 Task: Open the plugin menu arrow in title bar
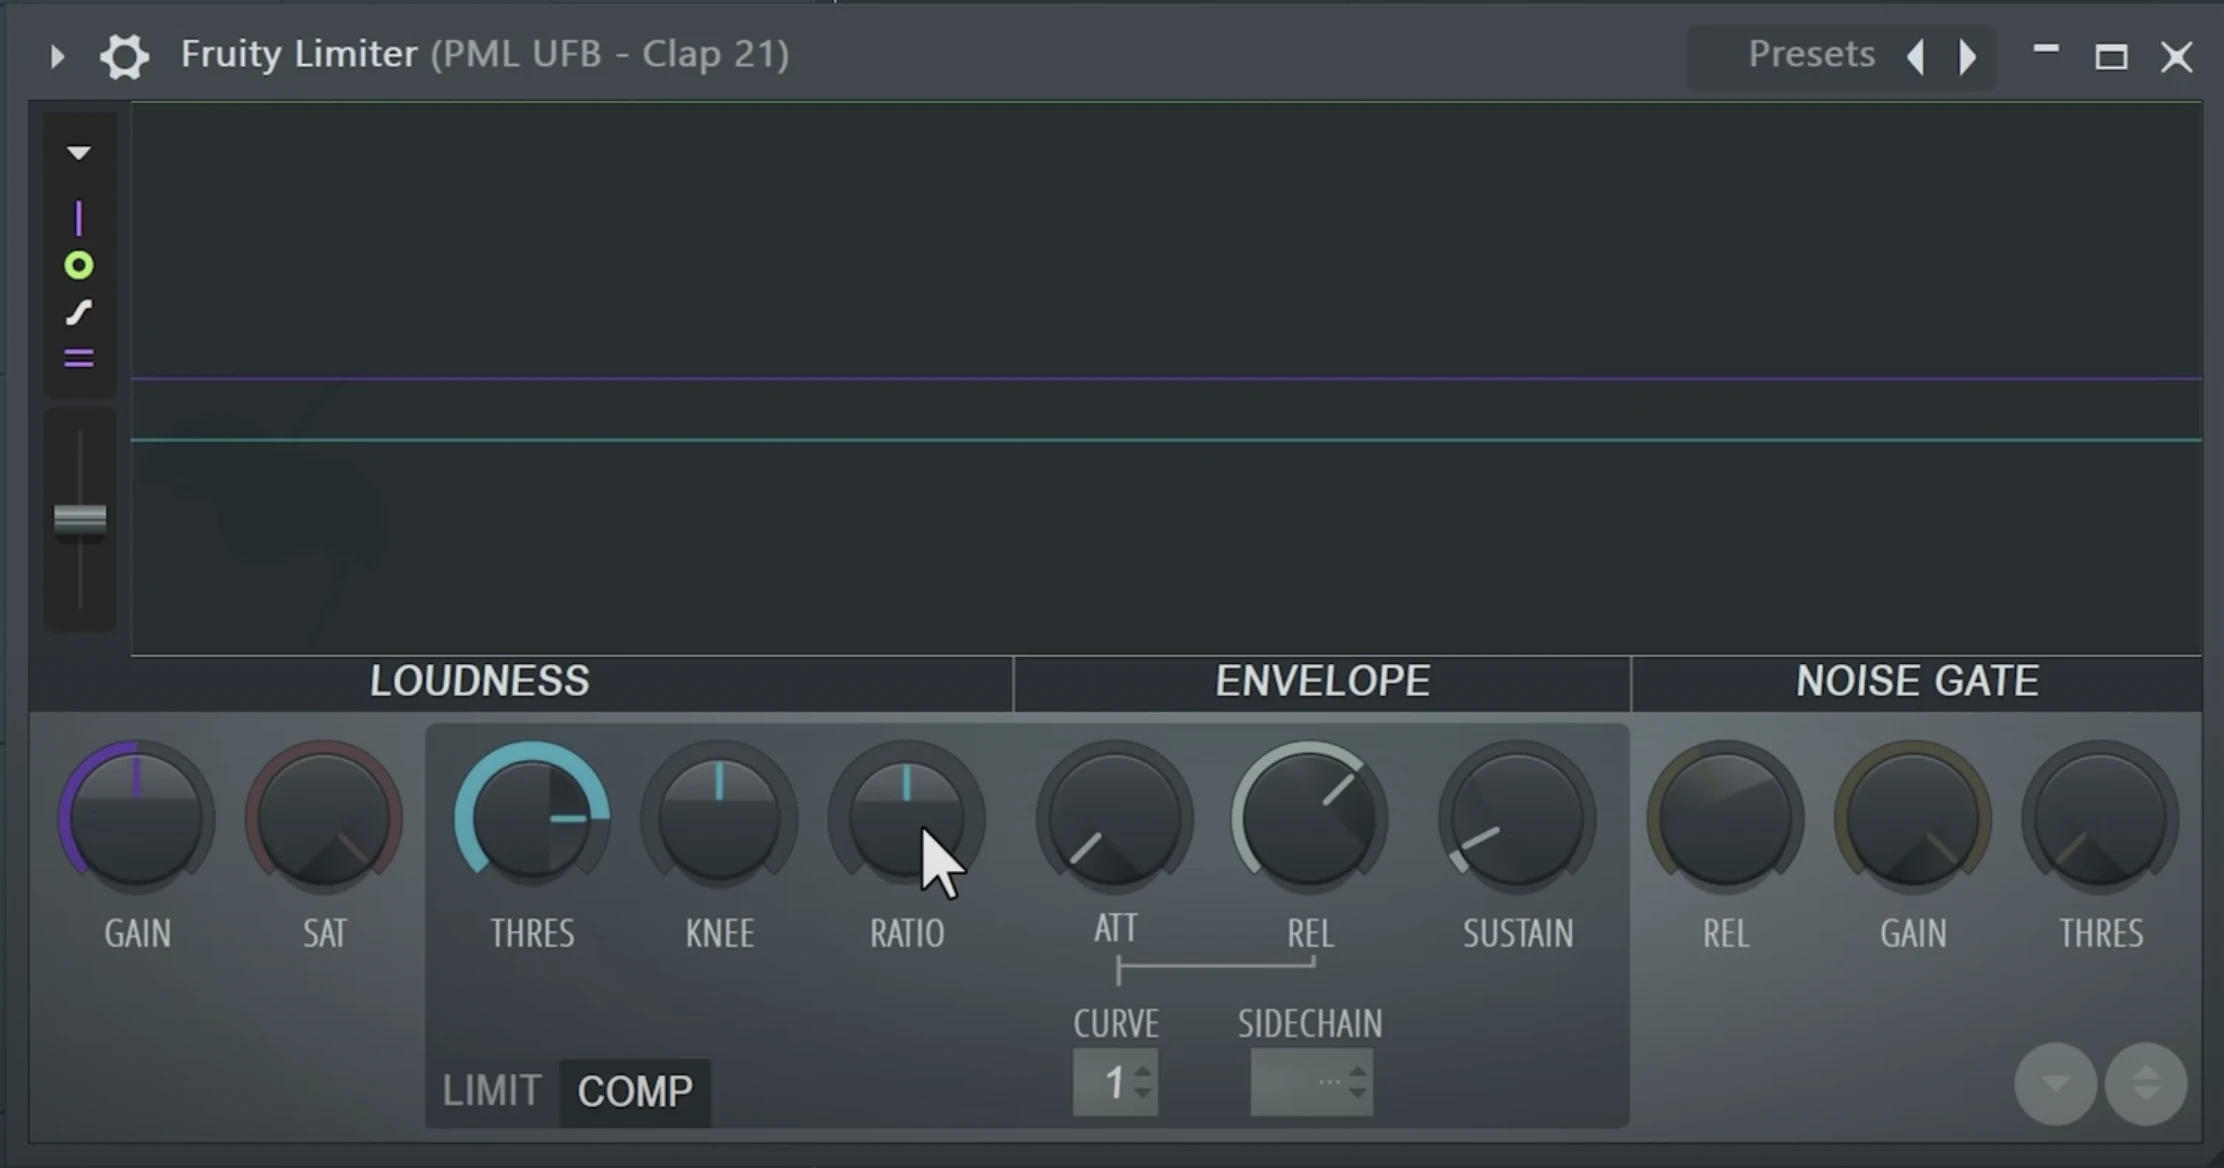coord(57,56)
